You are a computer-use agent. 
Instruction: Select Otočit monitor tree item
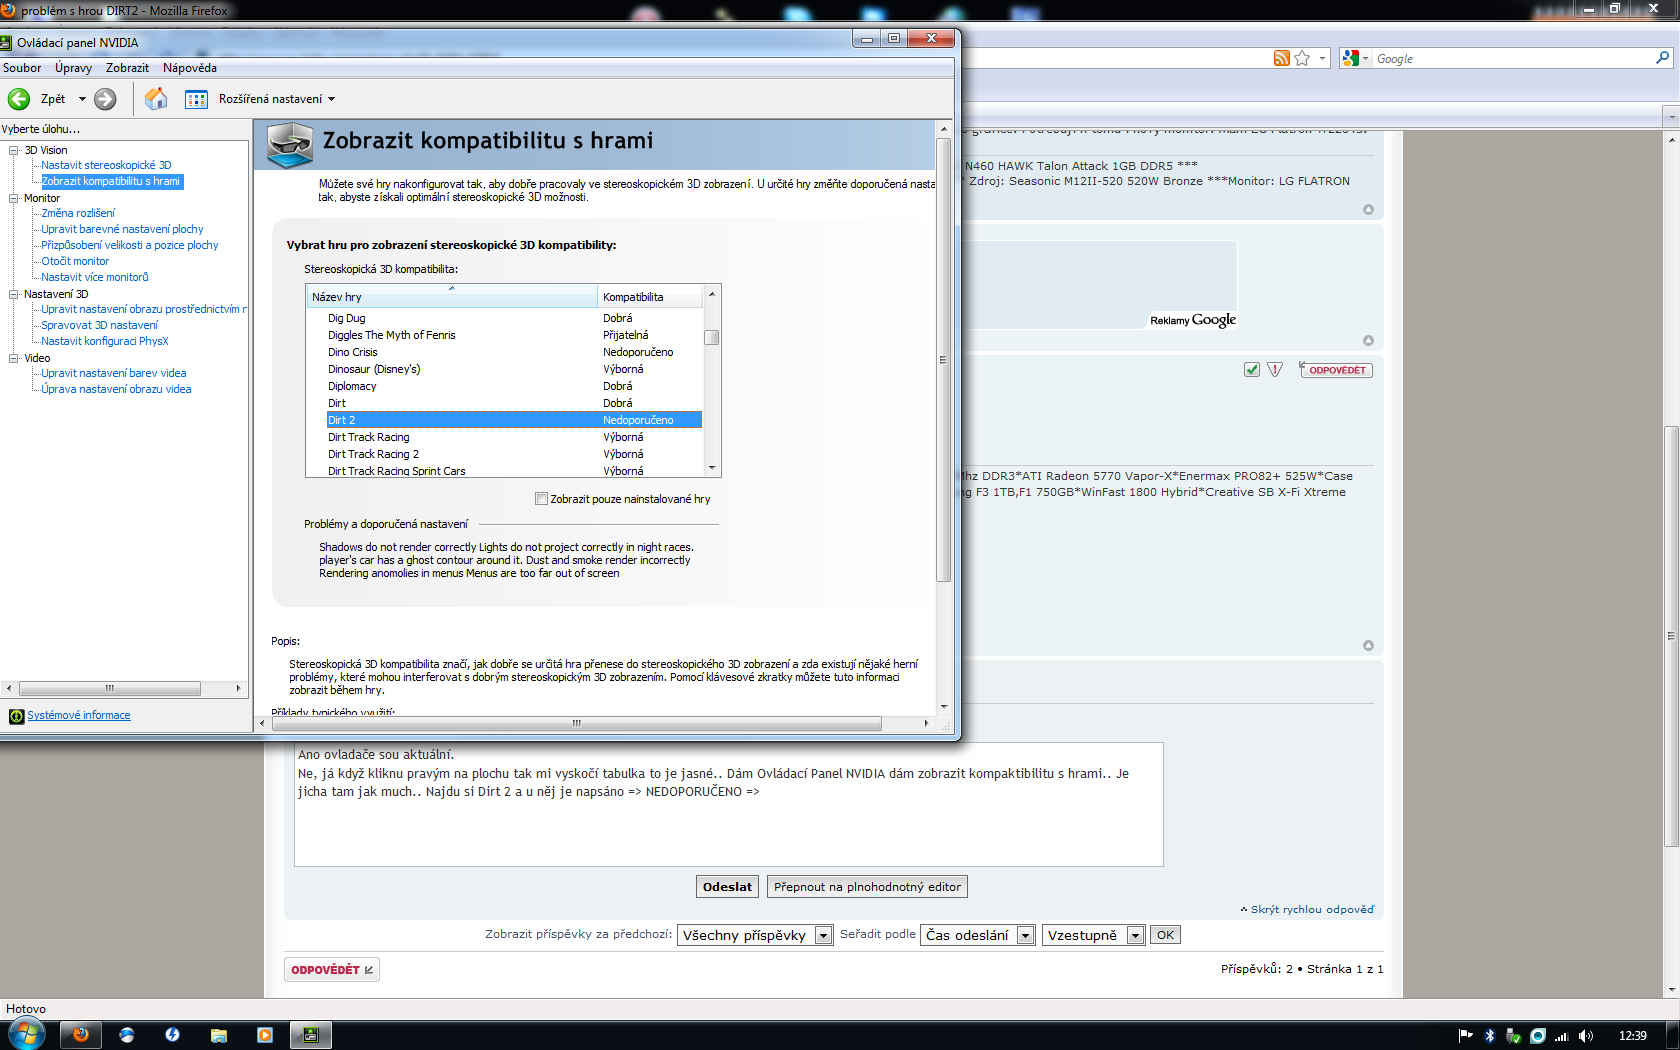(75, 262)
